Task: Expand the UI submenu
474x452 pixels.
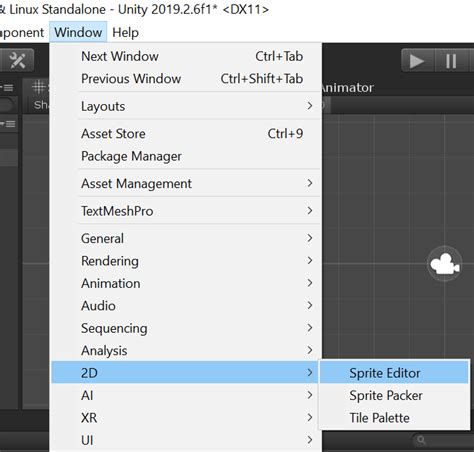Action: point(186,440)
